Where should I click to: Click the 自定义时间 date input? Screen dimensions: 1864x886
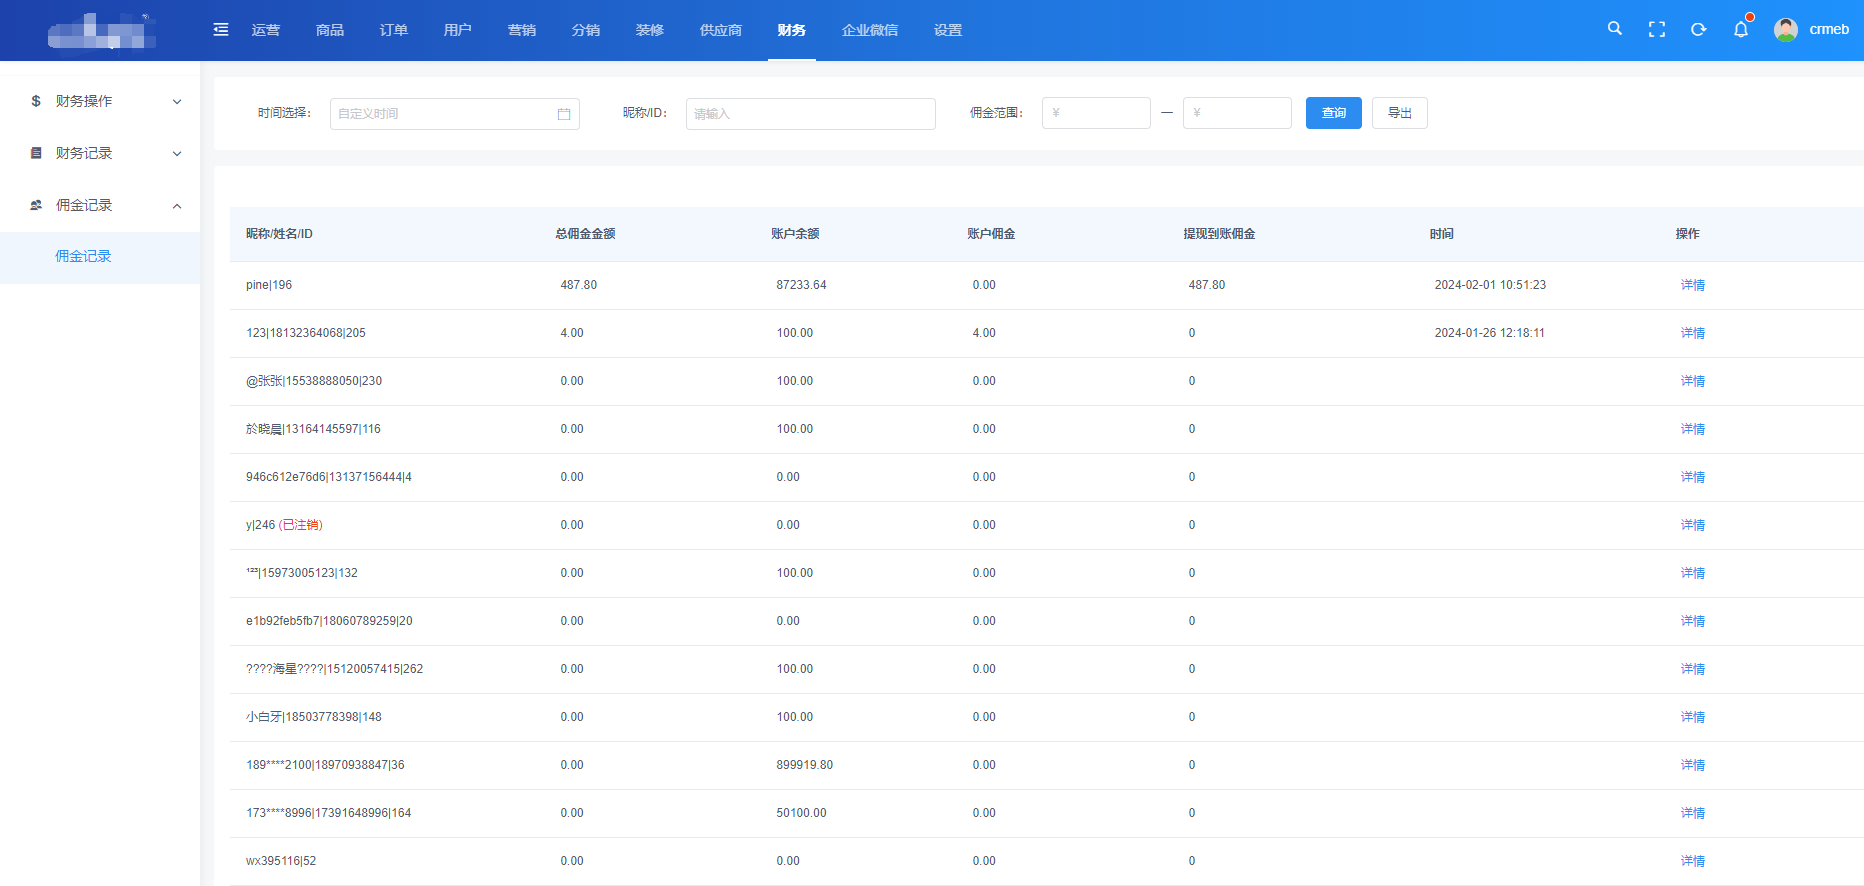coord(455,114)
